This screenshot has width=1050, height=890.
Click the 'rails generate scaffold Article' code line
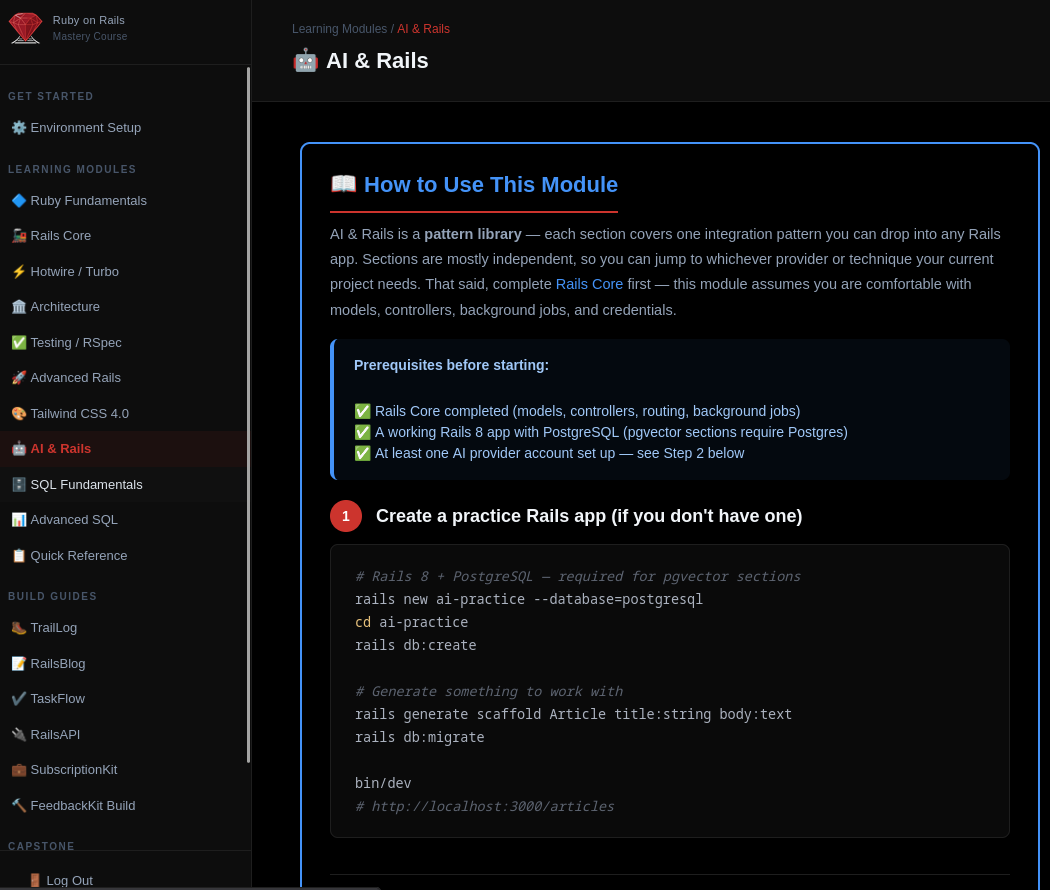click(x=573, y=714)
